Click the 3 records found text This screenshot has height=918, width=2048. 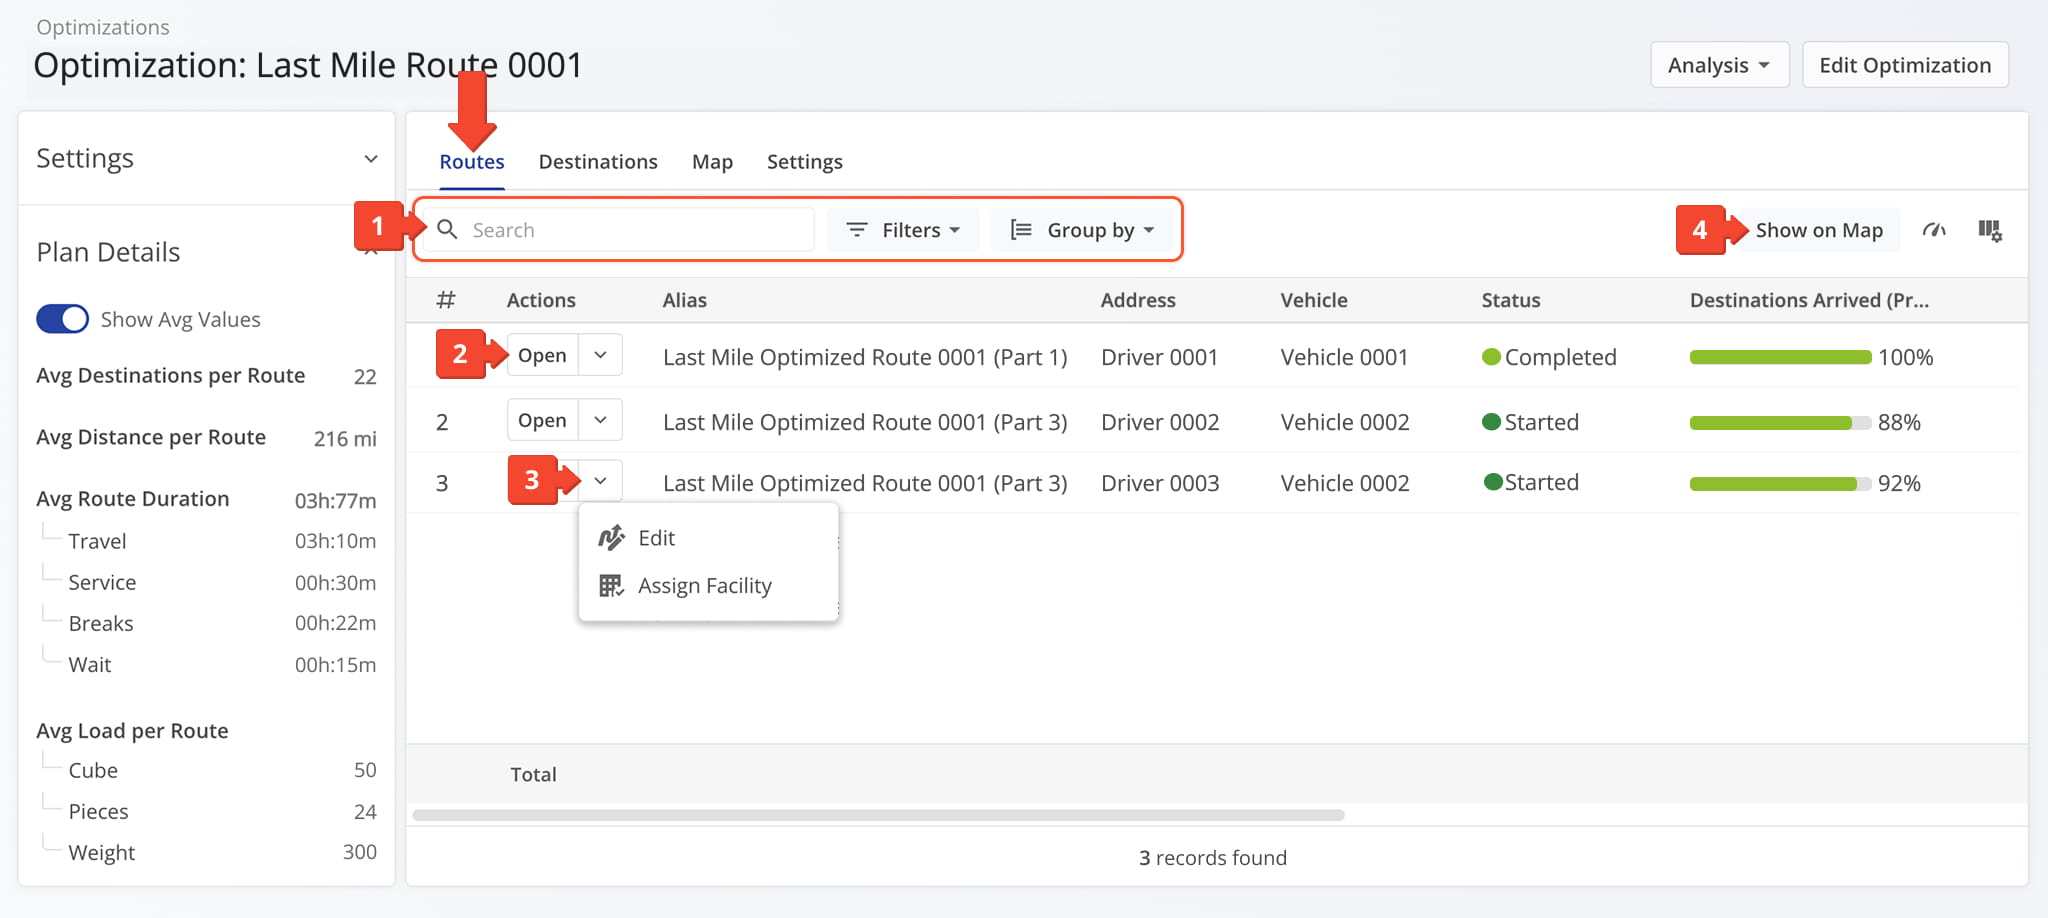tap(1213, 858)
